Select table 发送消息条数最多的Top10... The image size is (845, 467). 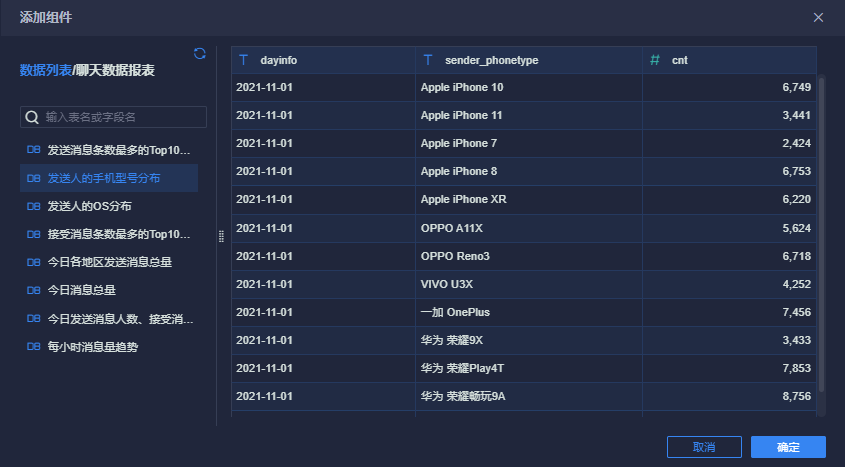109,150
